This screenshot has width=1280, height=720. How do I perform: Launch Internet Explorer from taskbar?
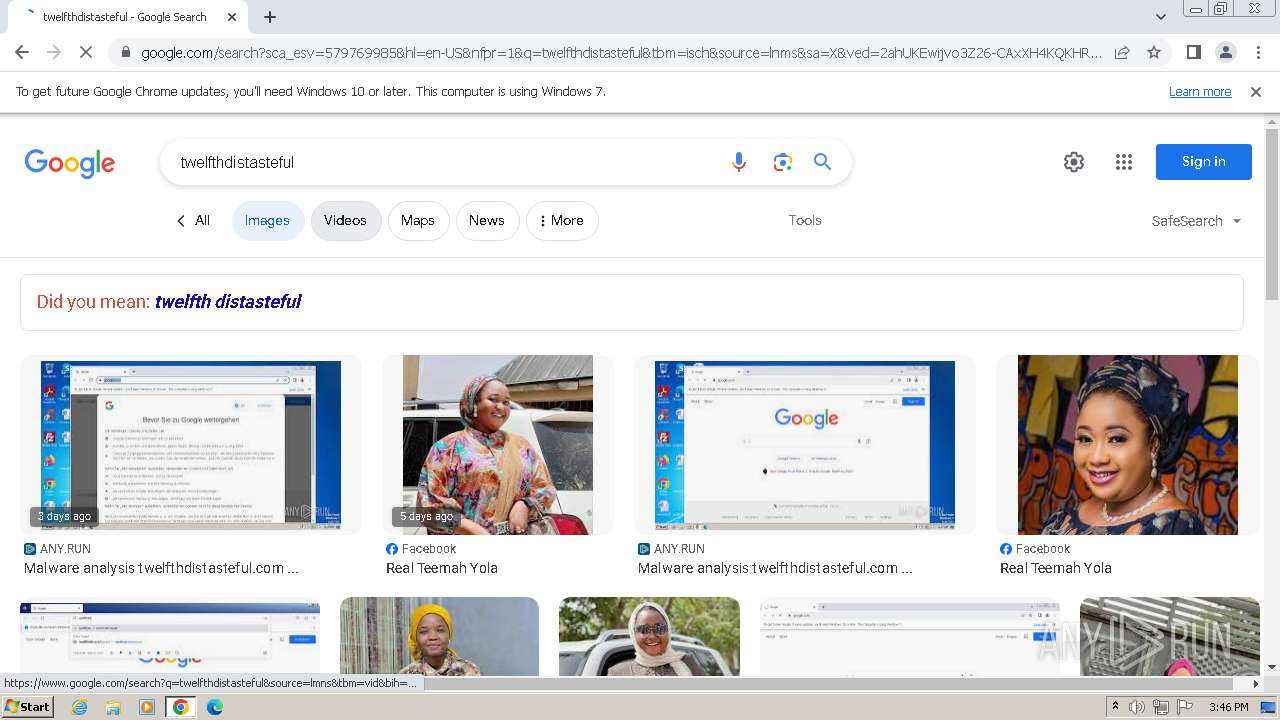79,707
